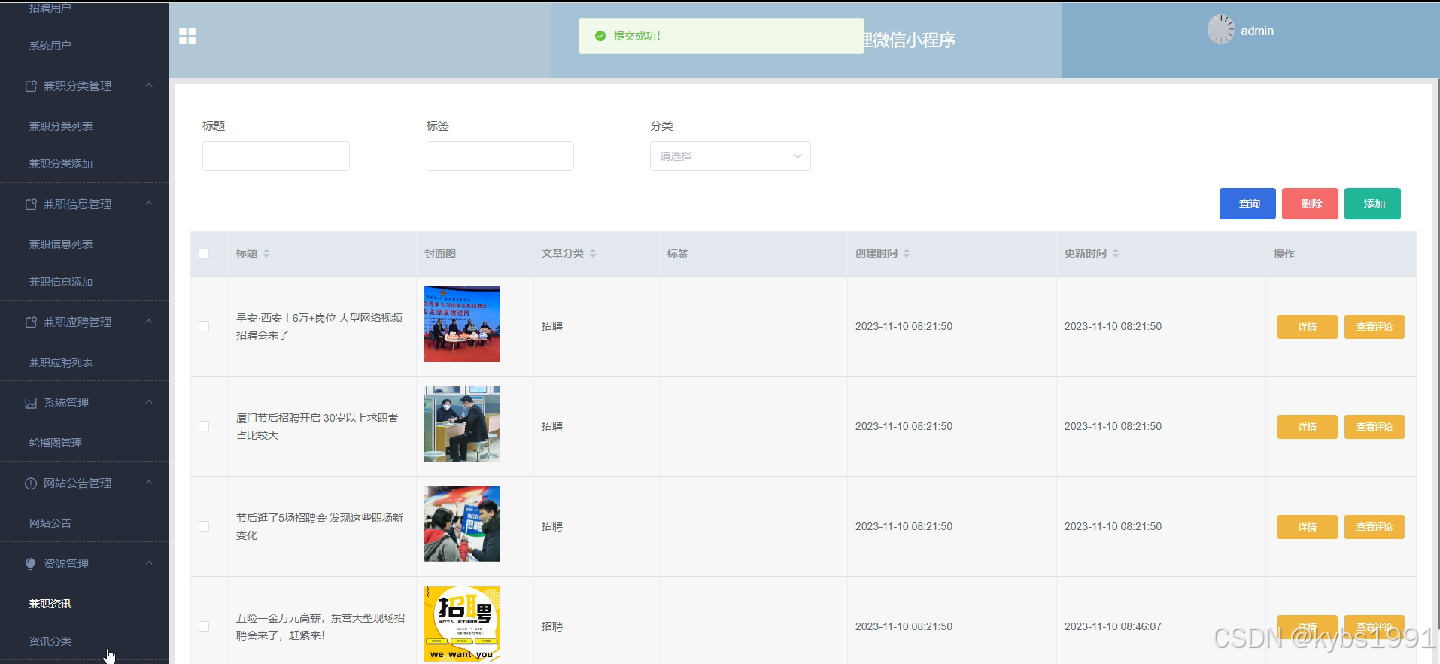Collapse the 兼职应聘管理 section chevron
Screen dimensions: 1440x664
[x=149, y=322]
